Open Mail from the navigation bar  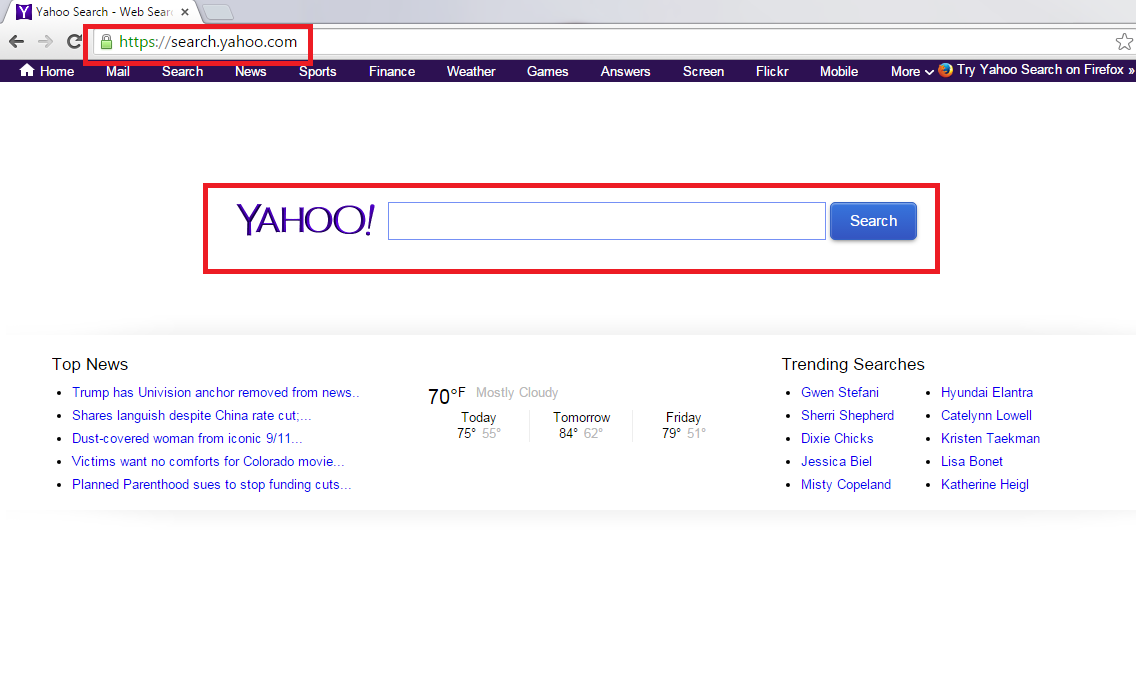(118, 71)
